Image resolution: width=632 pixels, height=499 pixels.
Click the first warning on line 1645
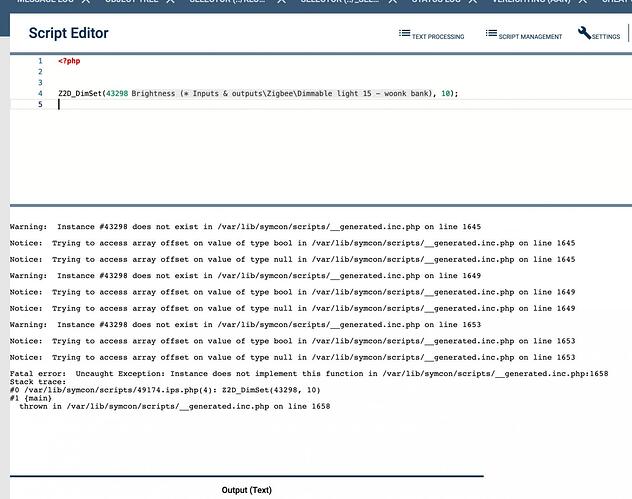pos(245,227)
